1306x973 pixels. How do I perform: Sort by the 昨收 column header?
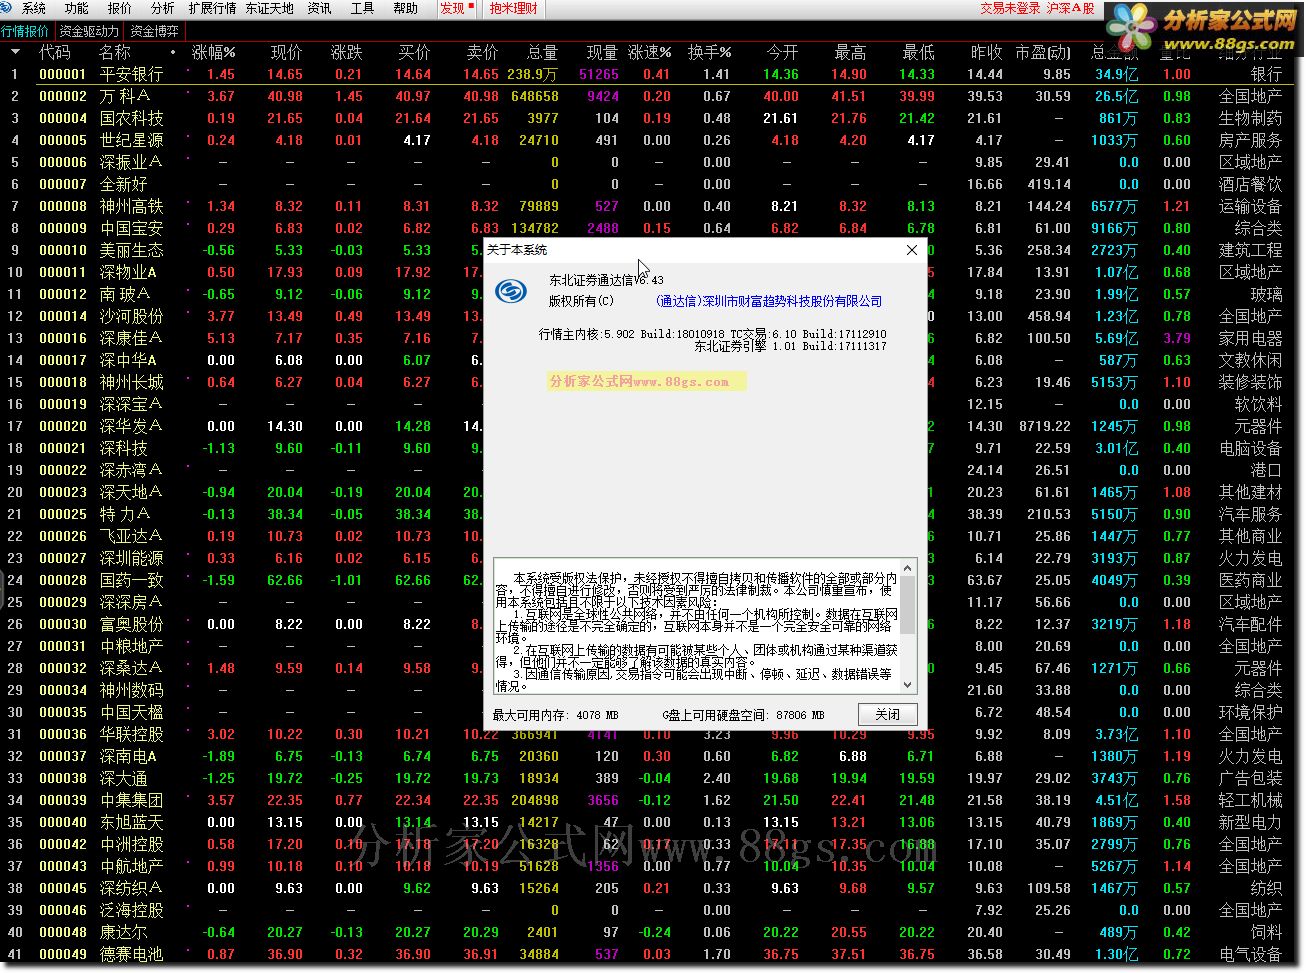coord(986,52)
